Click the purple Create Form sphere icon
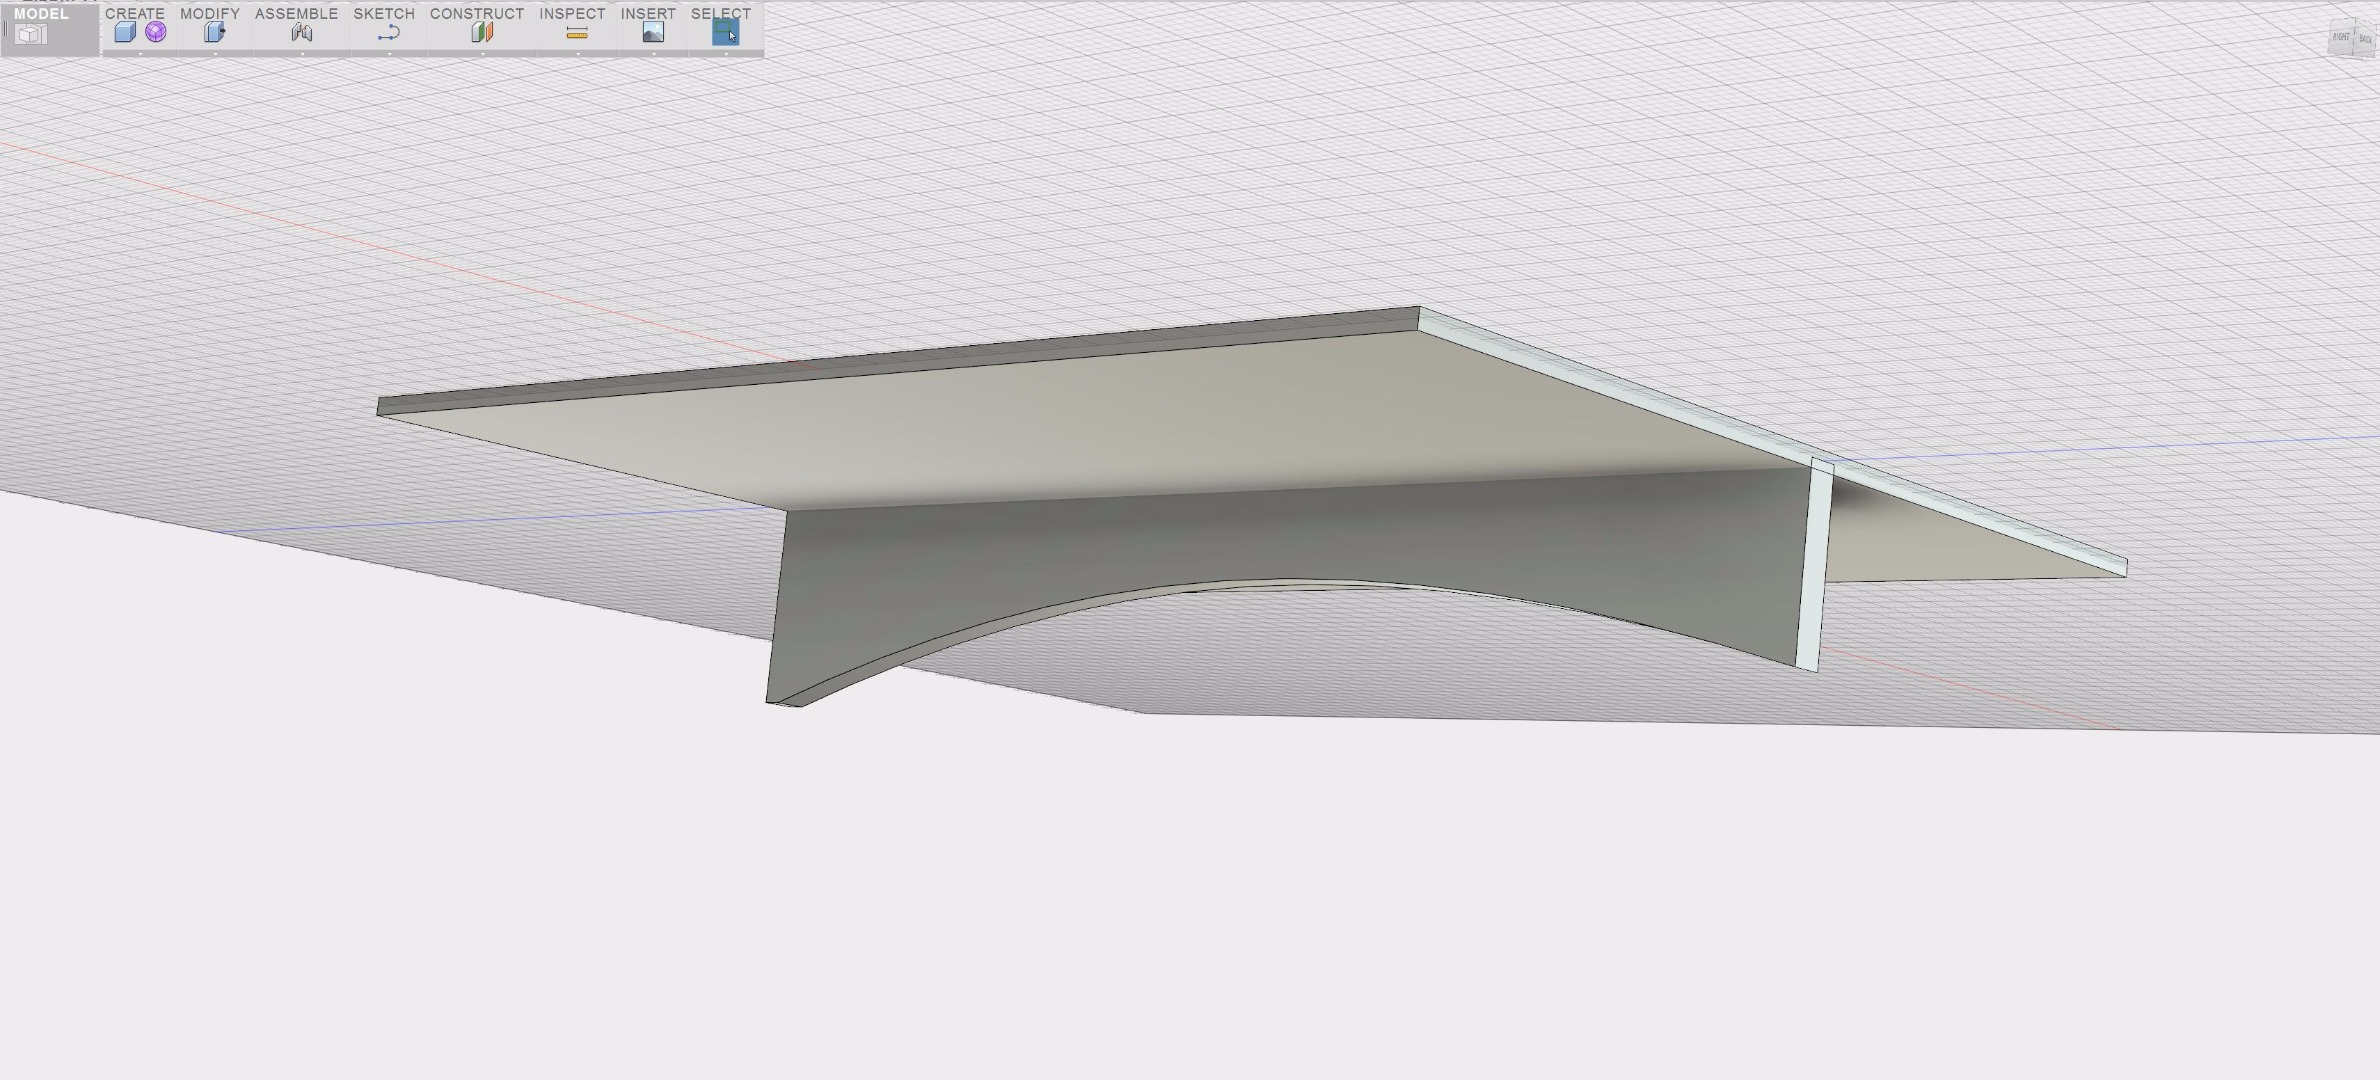Viewport: 2380px width, 1080px height. pyautogui.click(x=156, y=32)
